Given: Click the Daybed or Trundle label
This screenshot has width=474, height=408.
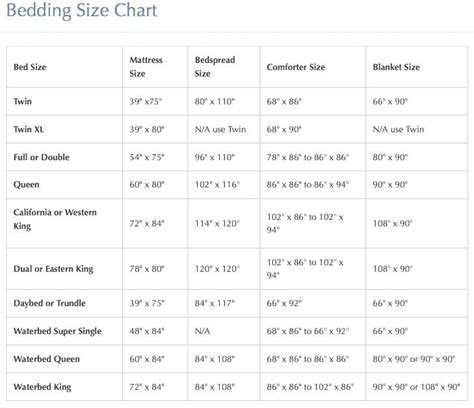Looking at the screenshot, I should pyautogui.click(x=49, y=303).
